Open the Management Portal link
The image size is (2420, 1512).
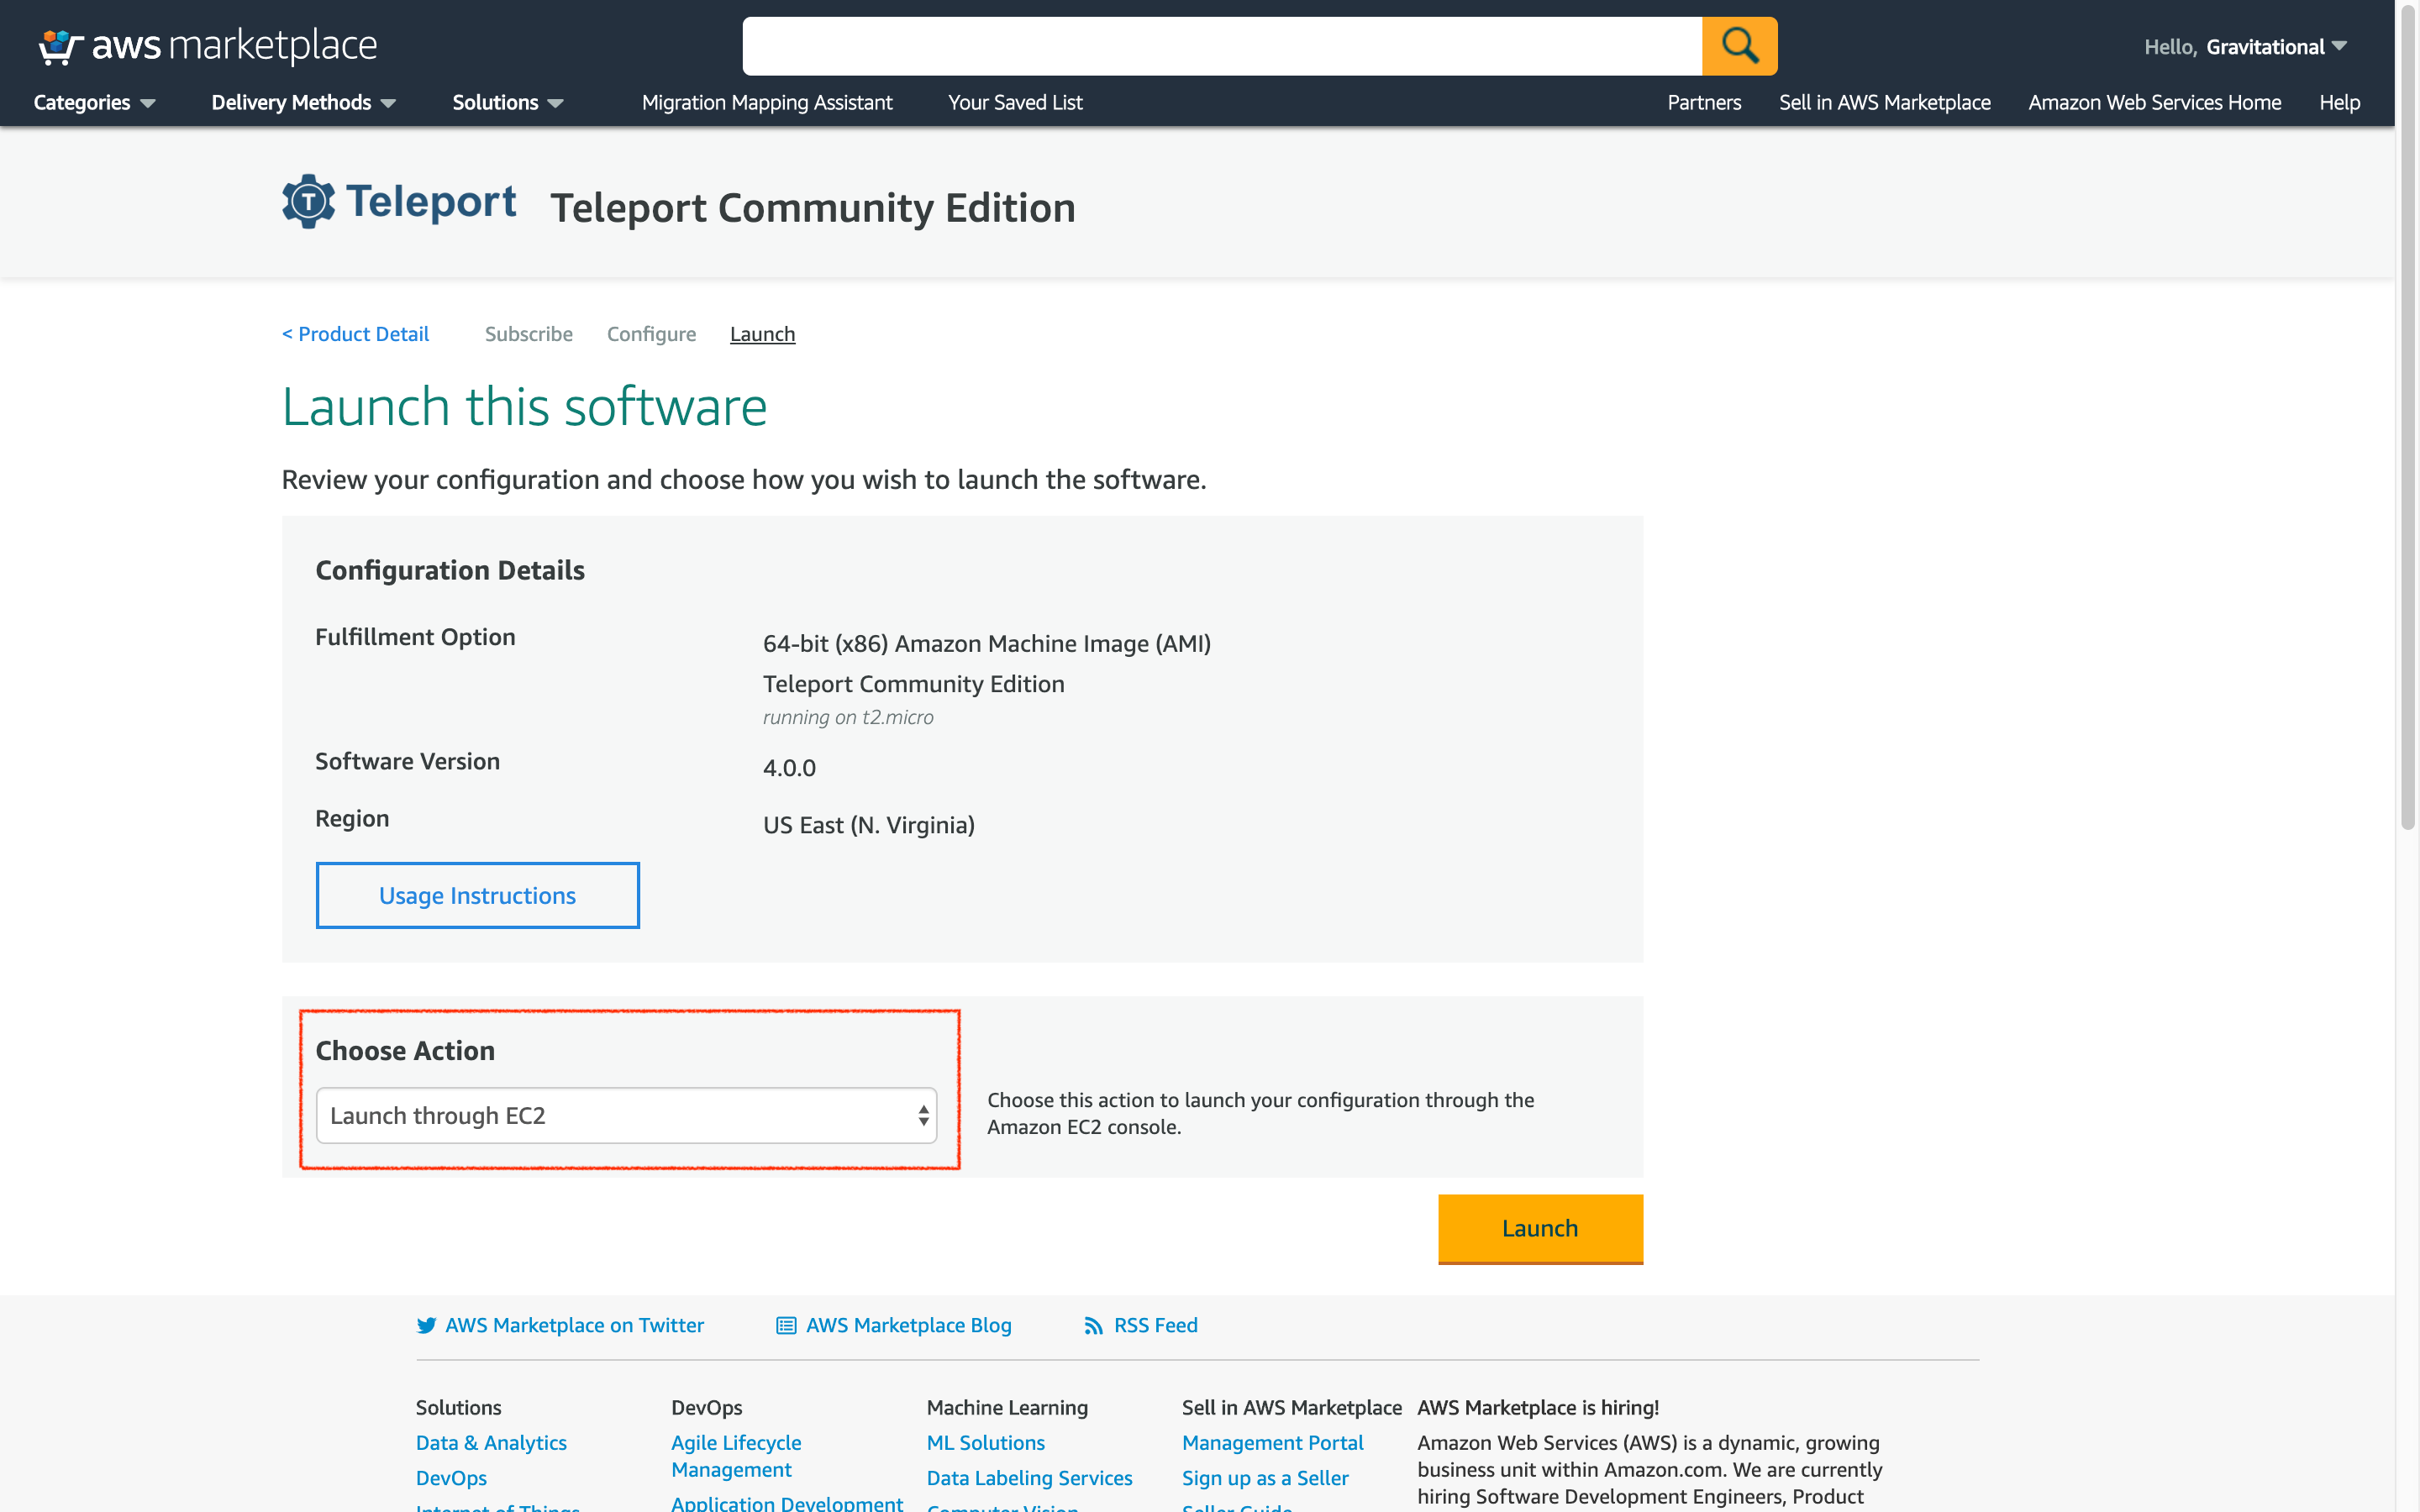(x=1272, y=1442)
